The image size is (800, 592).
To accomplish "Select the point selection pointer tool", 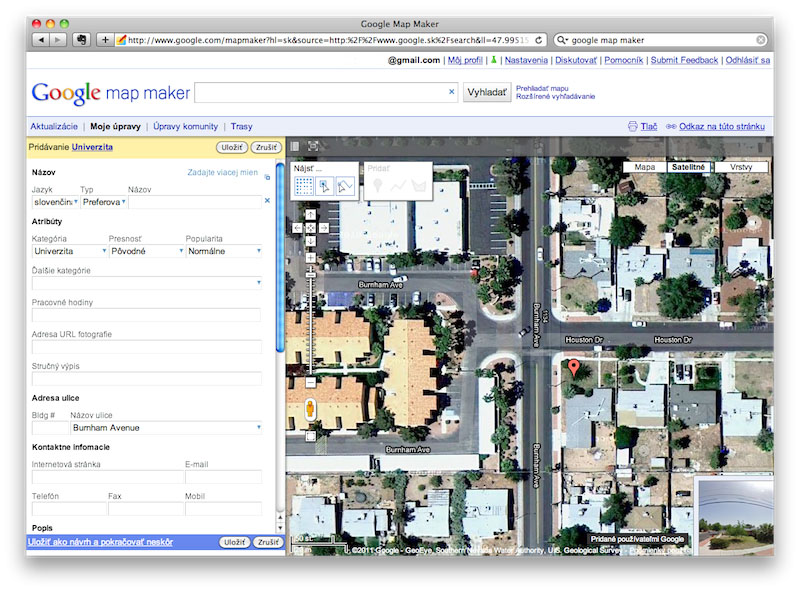I will point(324,186).
